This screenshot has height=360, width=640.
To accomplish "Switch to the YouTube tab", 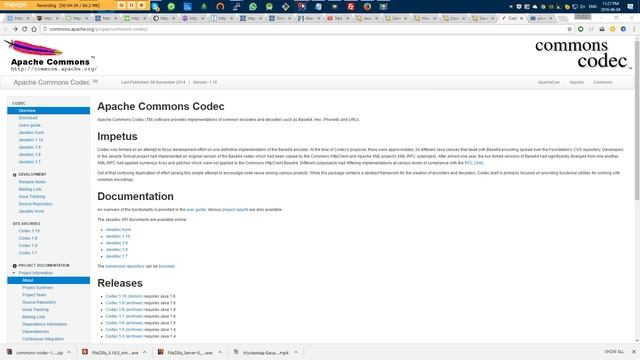I will coord(337,18).
